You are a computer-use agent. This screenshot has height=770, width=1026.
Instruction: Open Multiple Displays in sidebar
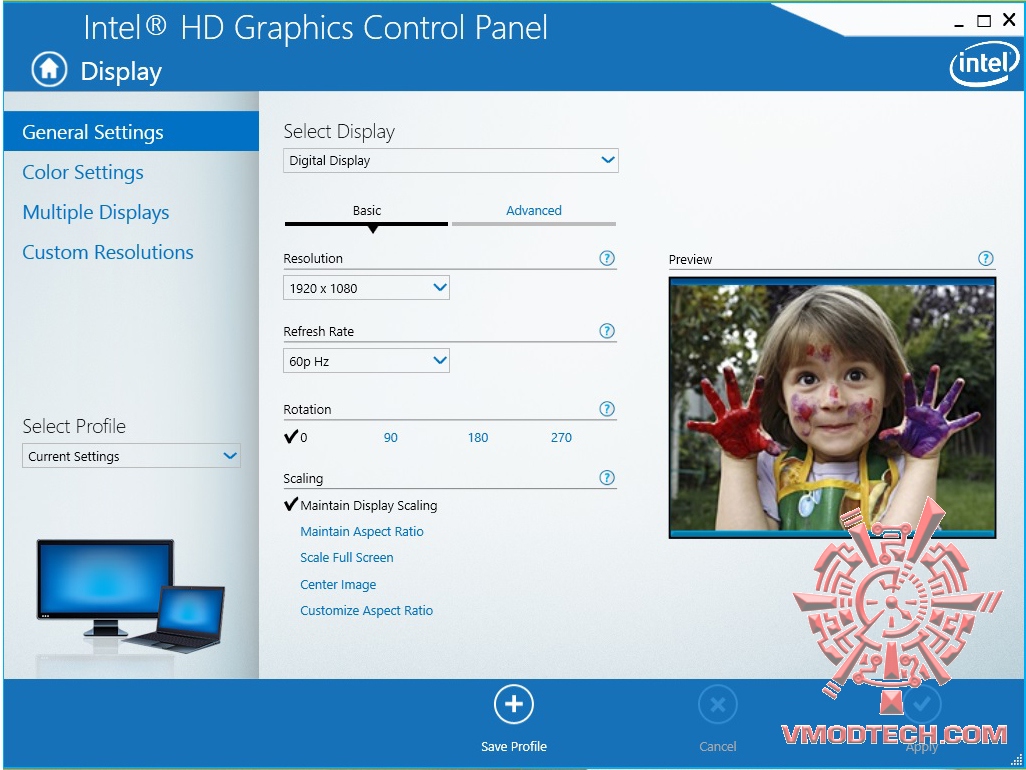(x=96, y=213)
